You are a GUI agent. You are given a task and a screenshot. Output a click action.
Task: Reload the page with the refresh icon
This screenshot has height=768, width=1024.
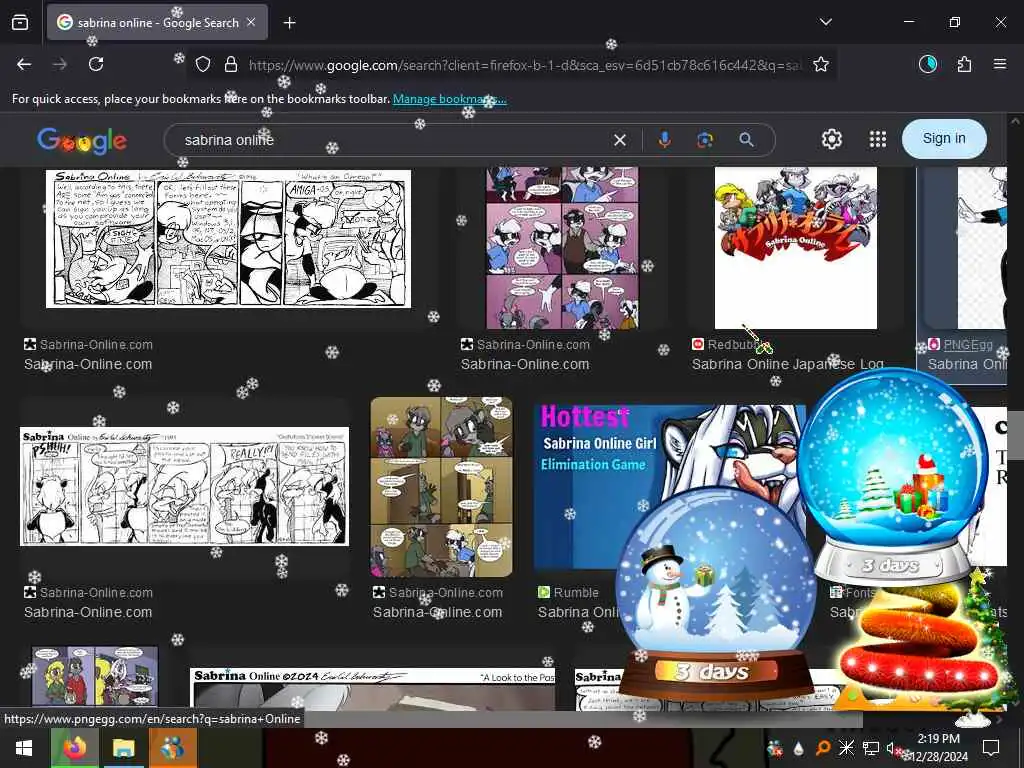[x=96, y=64]
